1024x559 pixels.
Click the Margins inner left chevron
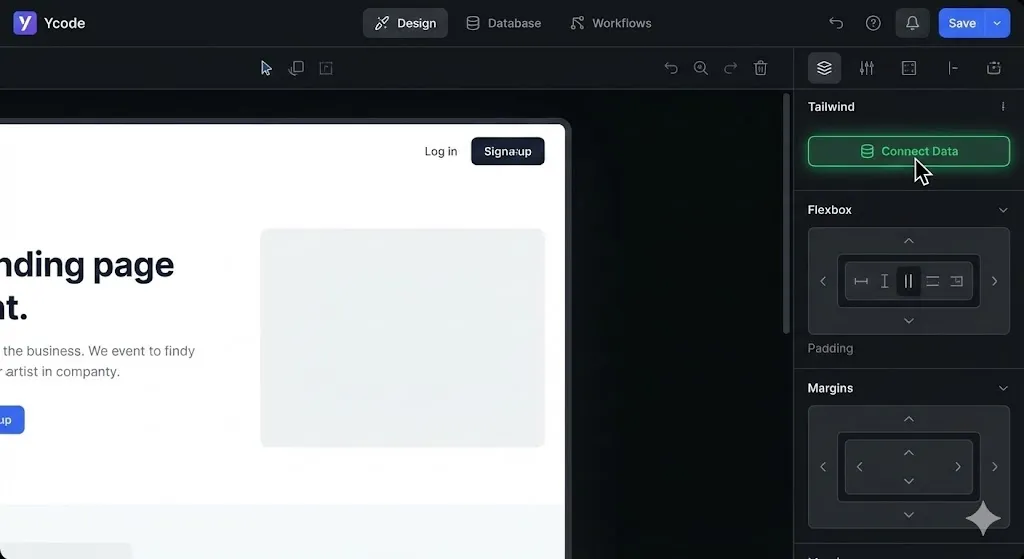(859, 467)
